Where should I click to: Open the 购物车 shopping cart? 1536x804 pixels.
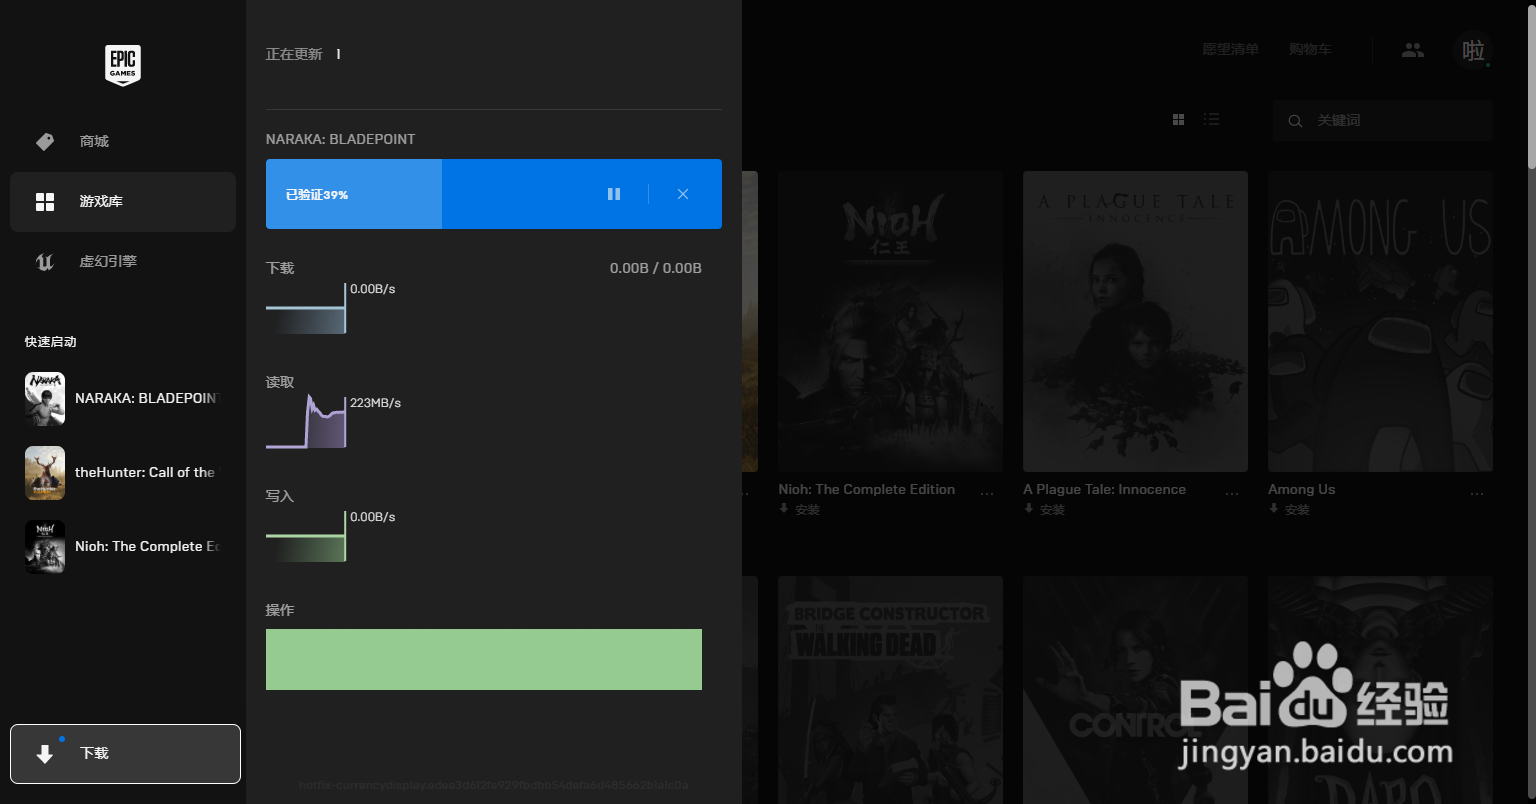point(1310,49)
